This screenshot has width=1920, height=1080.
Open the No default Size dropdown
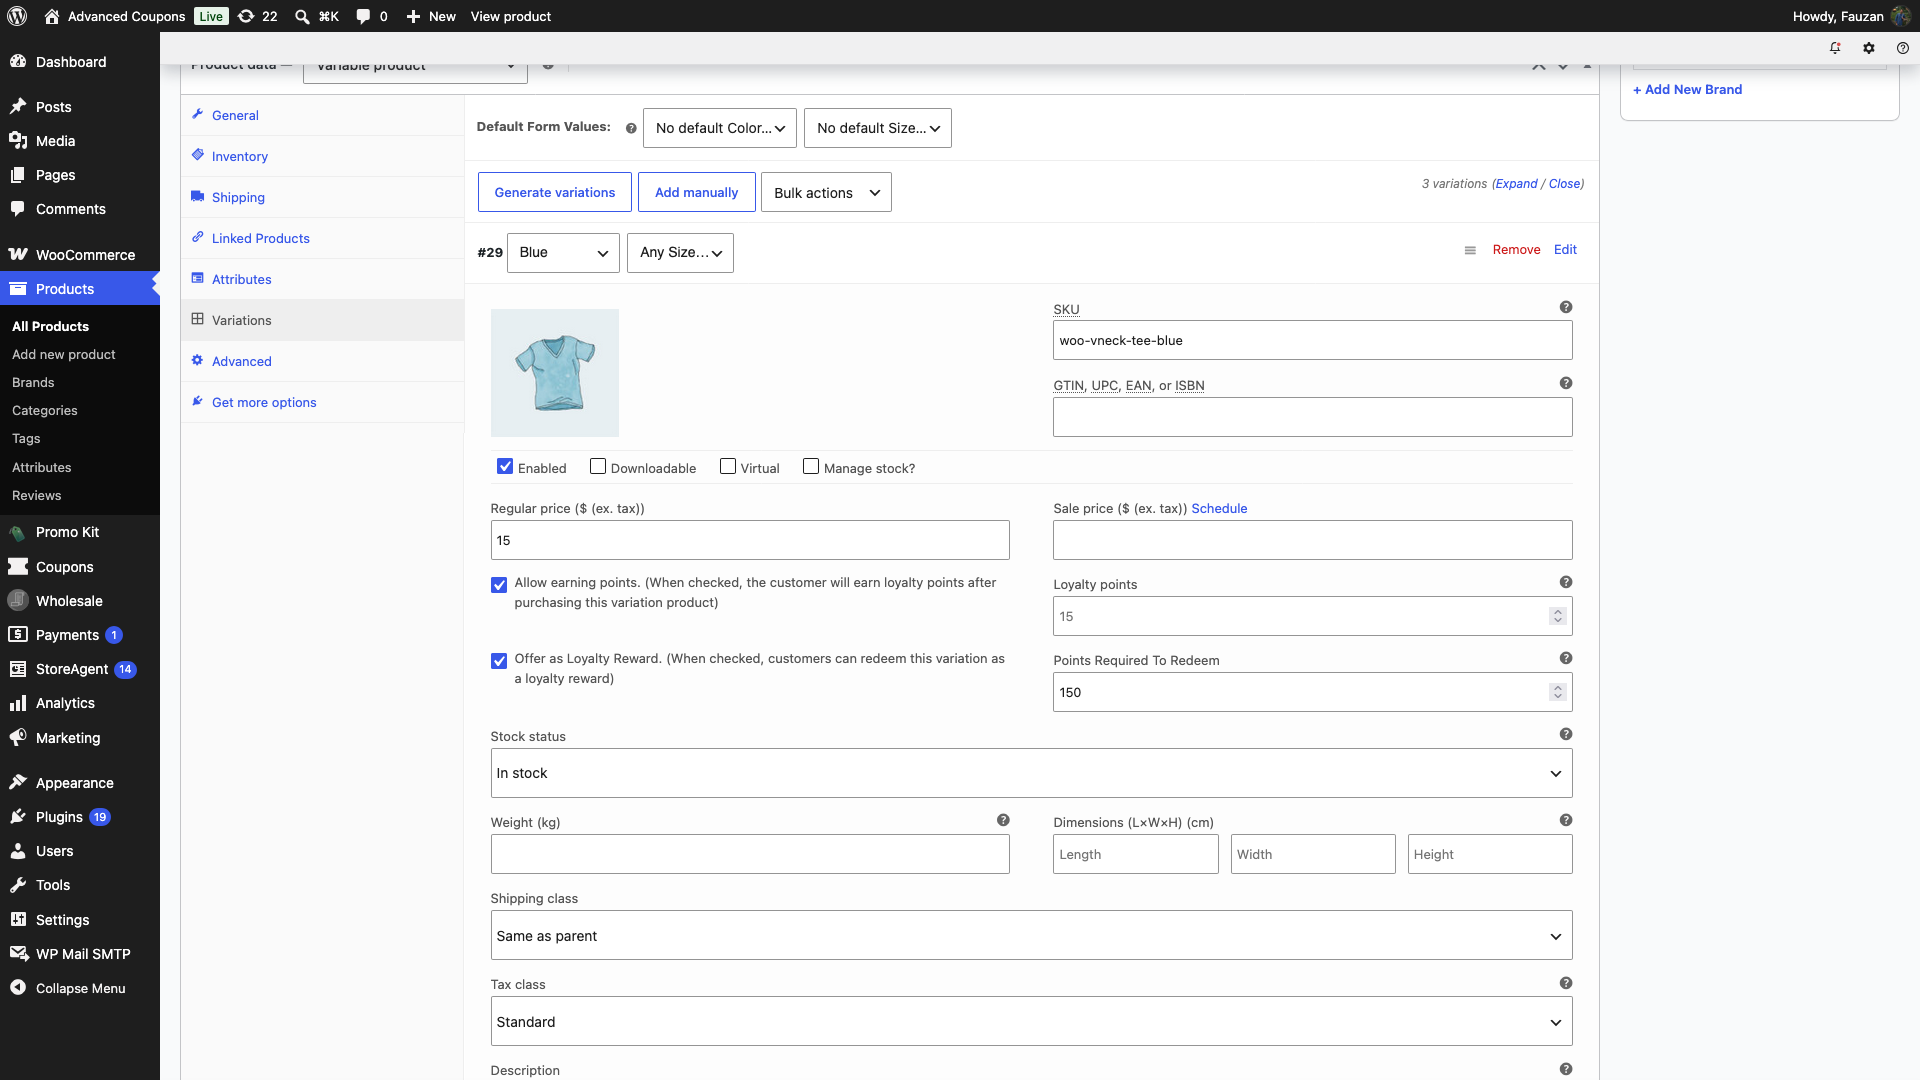click(878, 128)
